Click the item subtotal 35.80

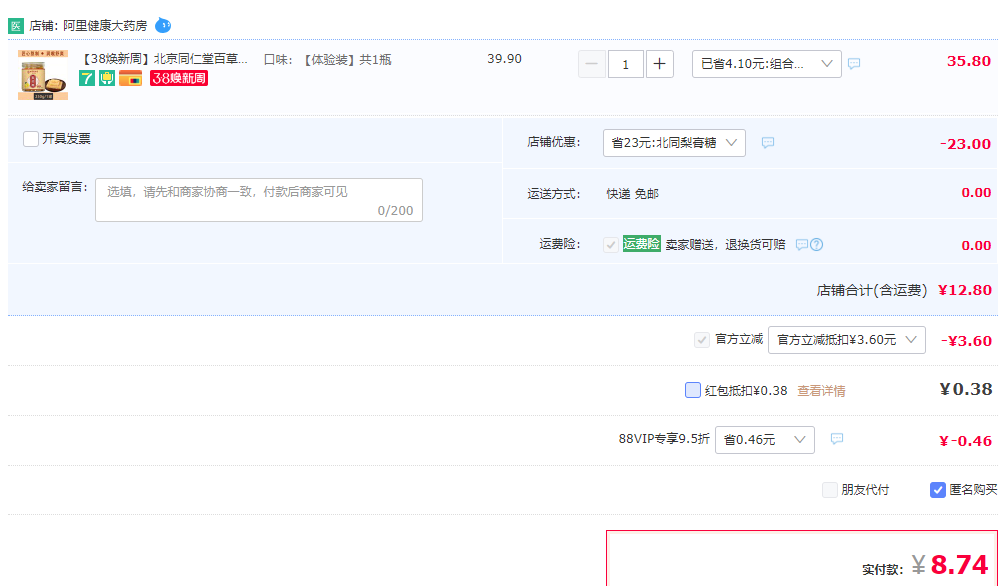969,61
